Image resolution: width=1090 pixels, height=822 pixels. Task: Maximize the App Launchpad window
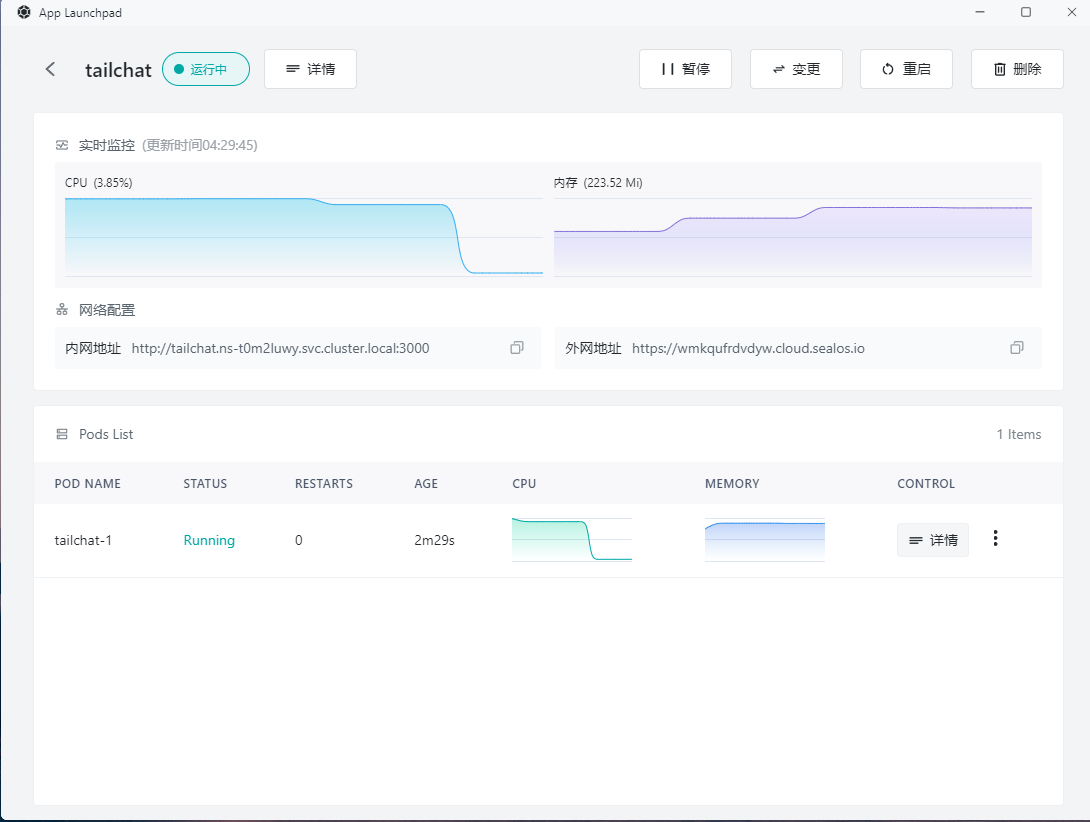tap(1026, 12)
